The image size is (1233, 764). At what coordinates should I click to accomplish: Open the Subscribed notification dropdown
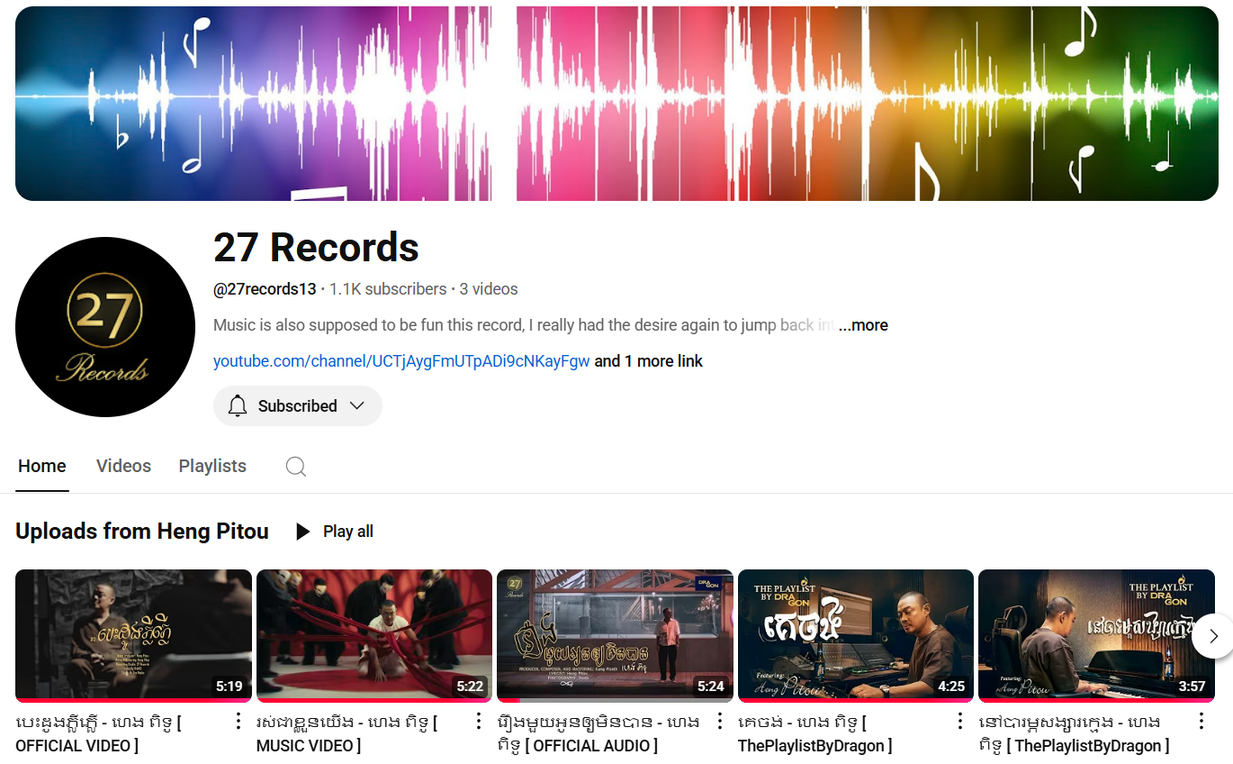click(297, 406)
